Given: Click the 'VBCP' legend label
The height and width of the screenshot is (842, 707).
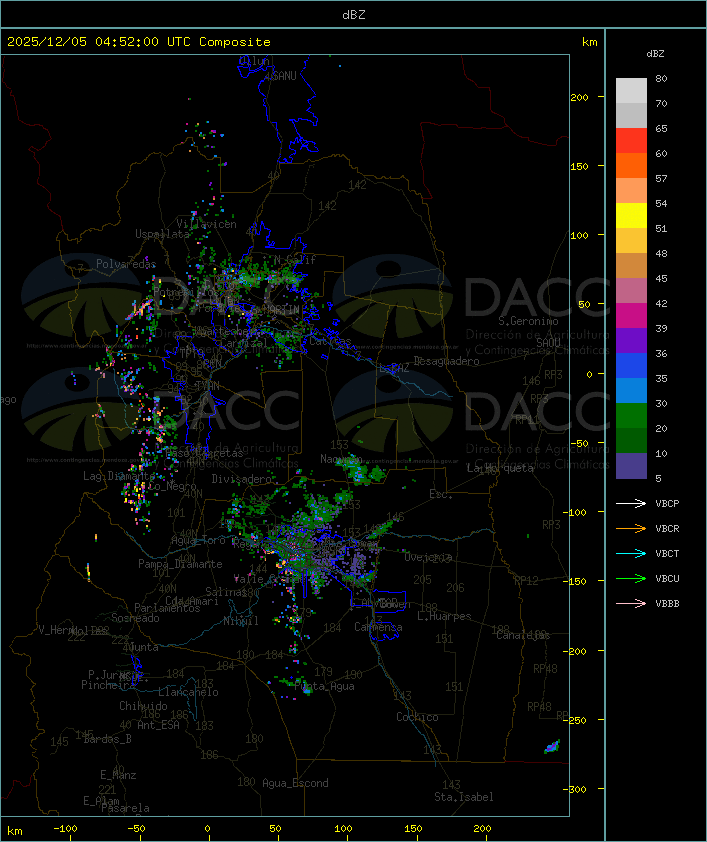Looking at the screenshot, I should tap(667, 504).
